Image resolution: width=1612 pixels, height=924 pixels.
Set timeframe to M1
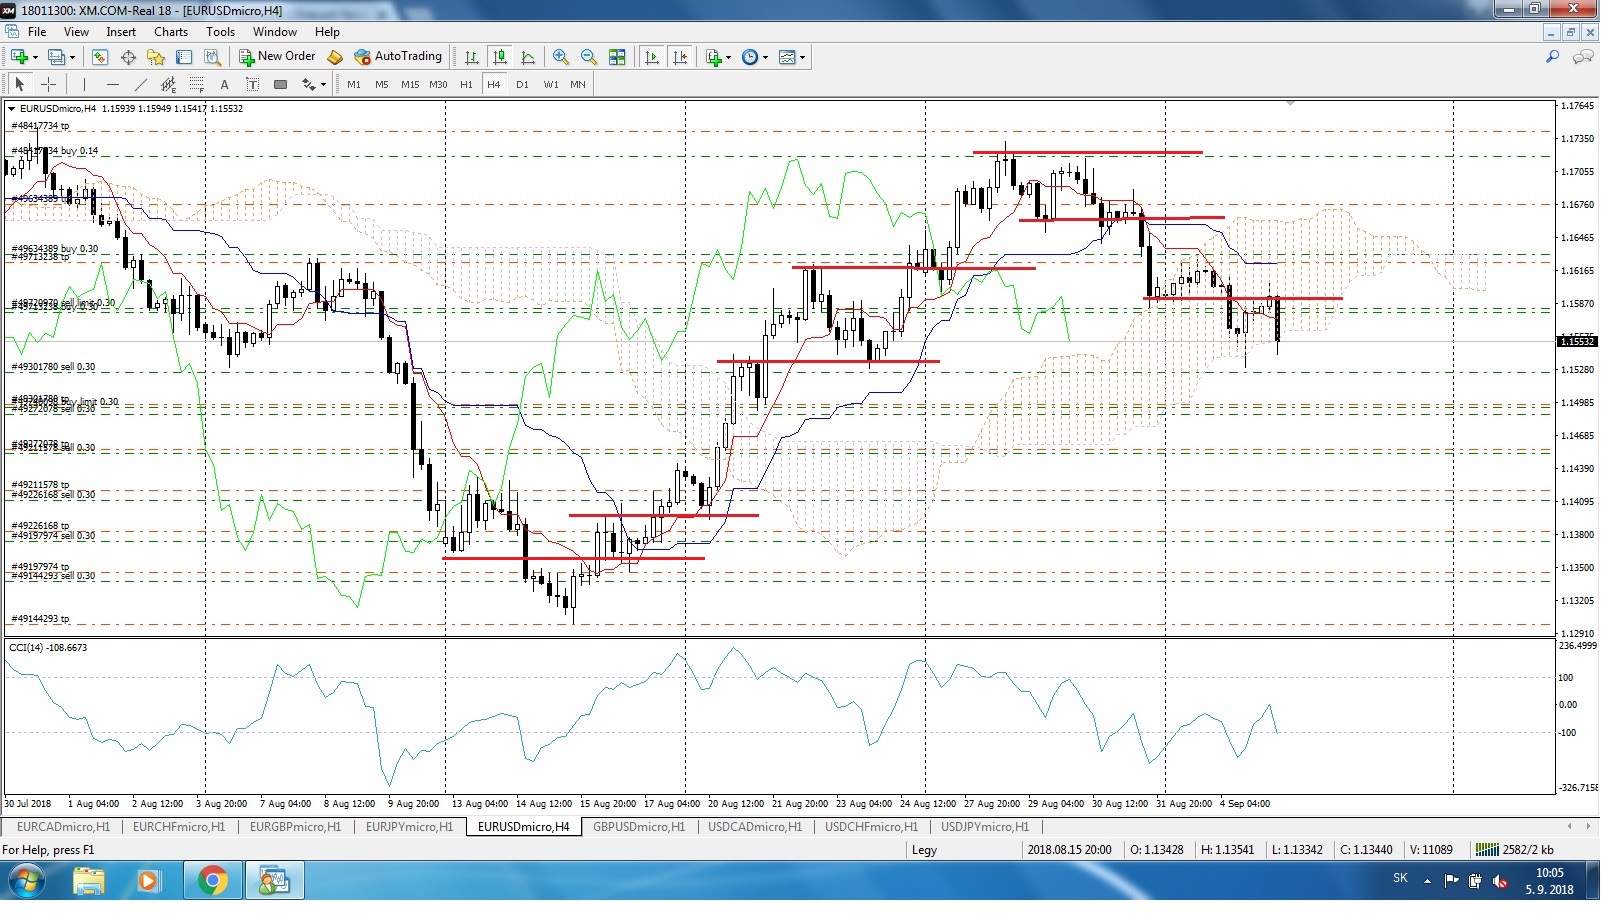coord(354,84)
